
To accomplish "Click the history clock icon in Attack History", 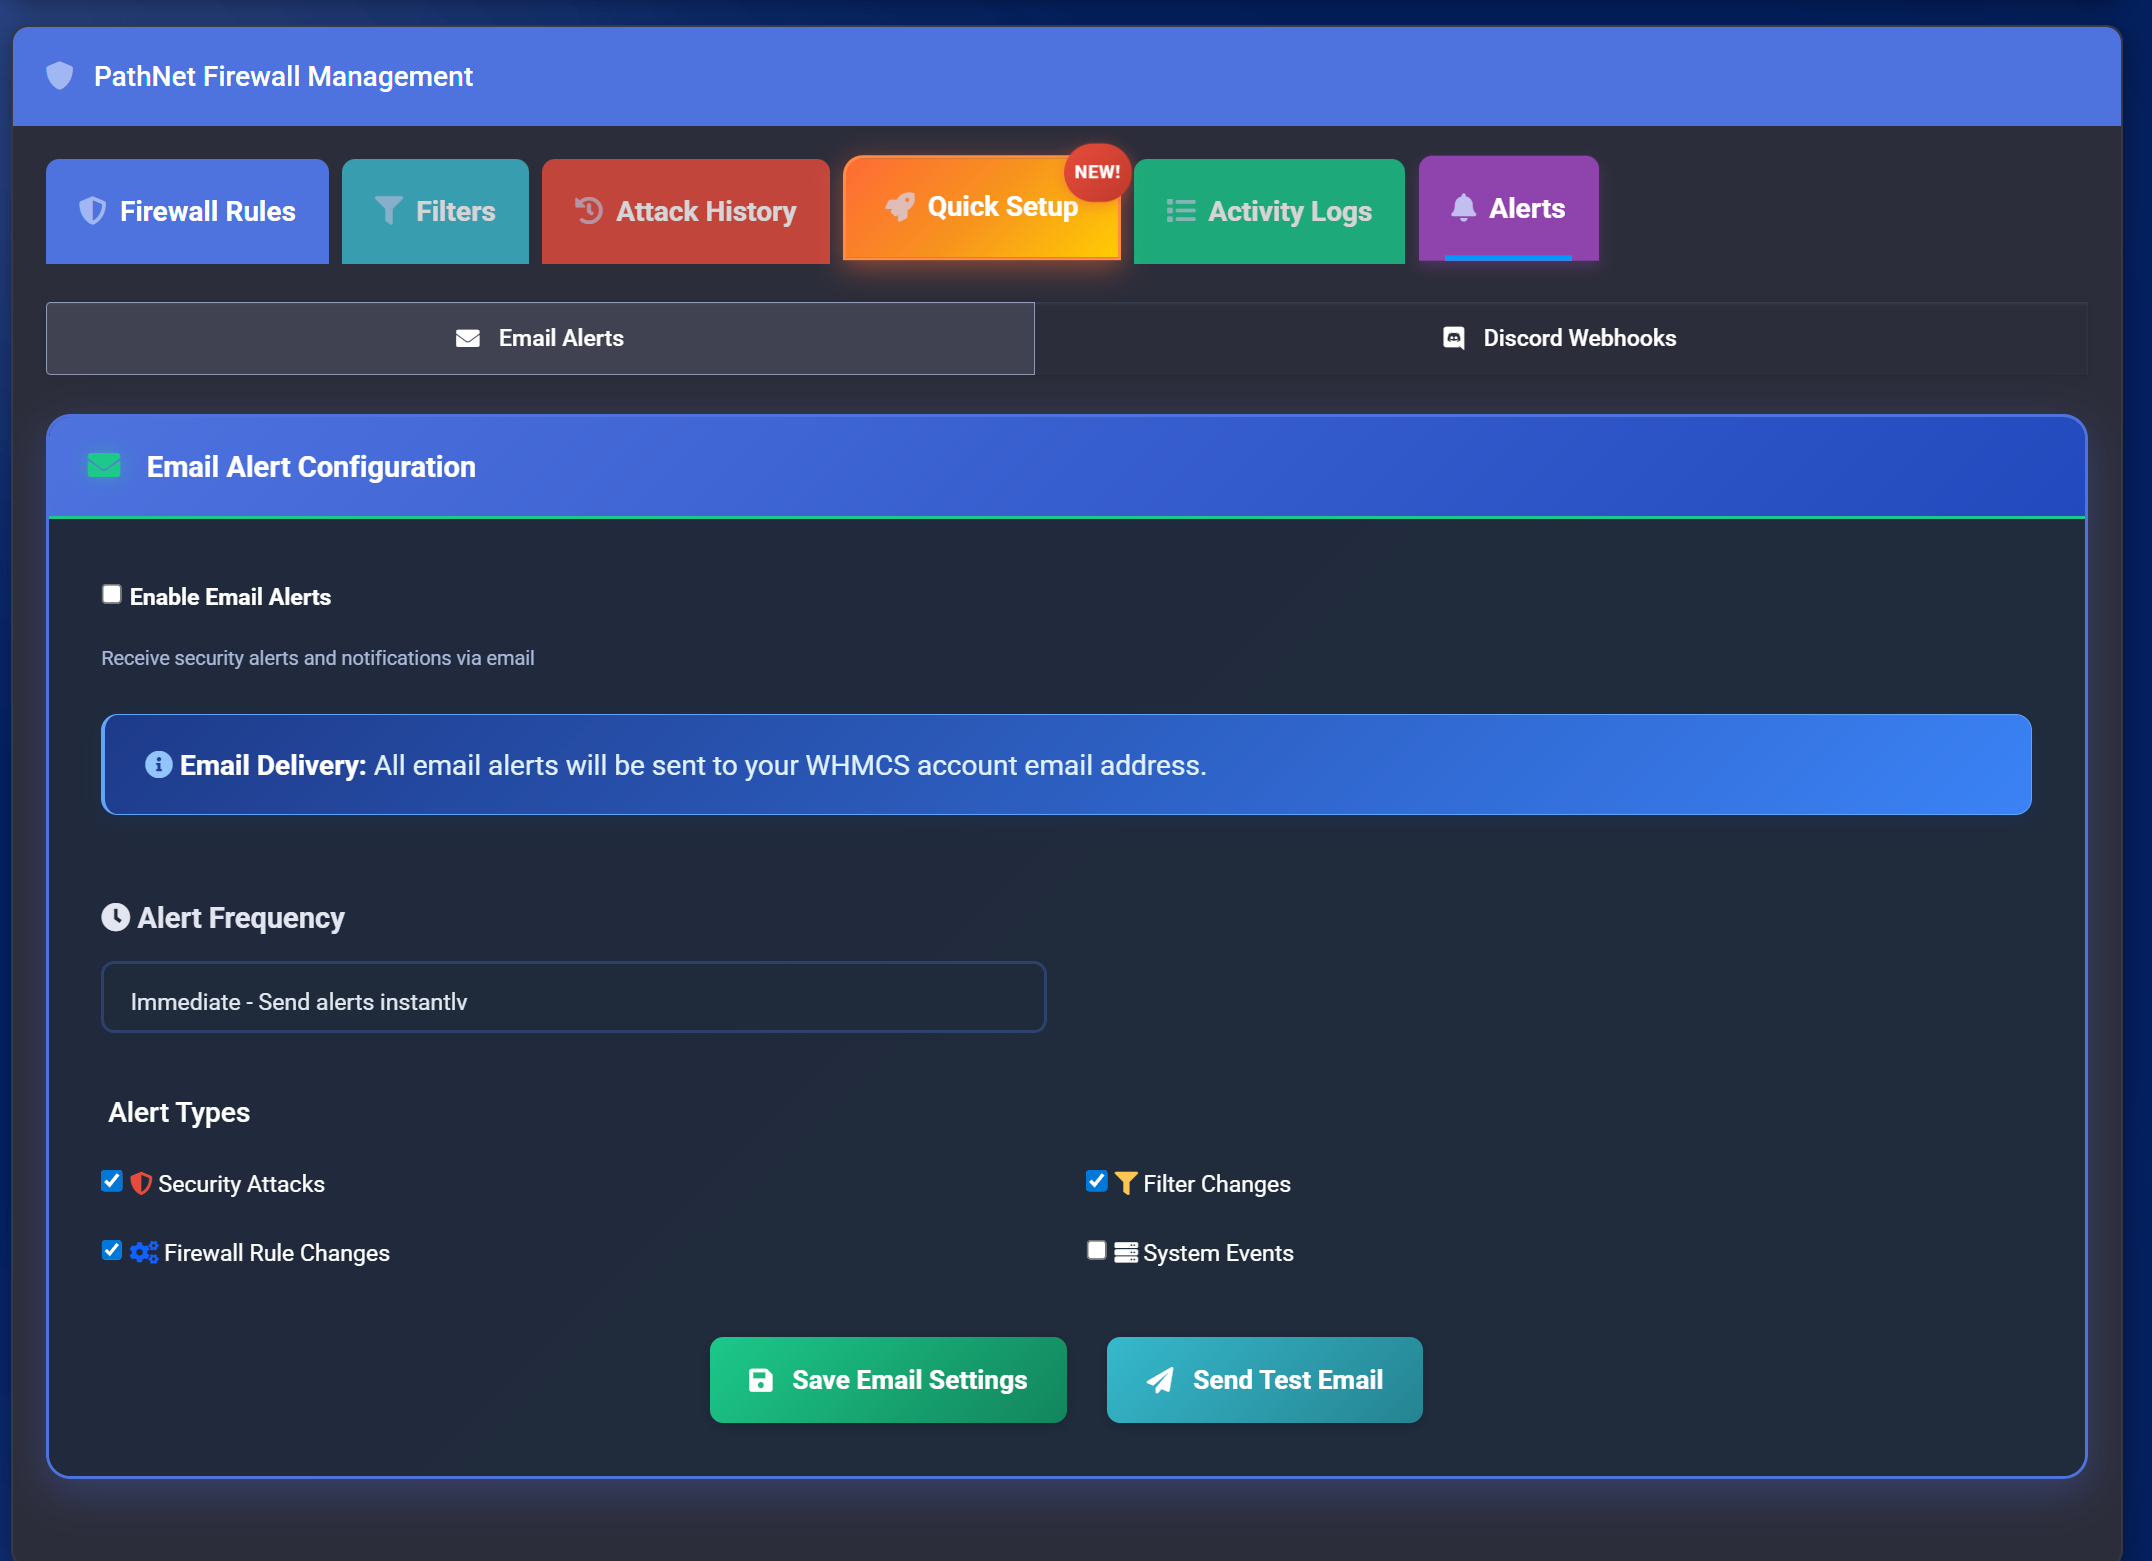I will pos(589,211).
